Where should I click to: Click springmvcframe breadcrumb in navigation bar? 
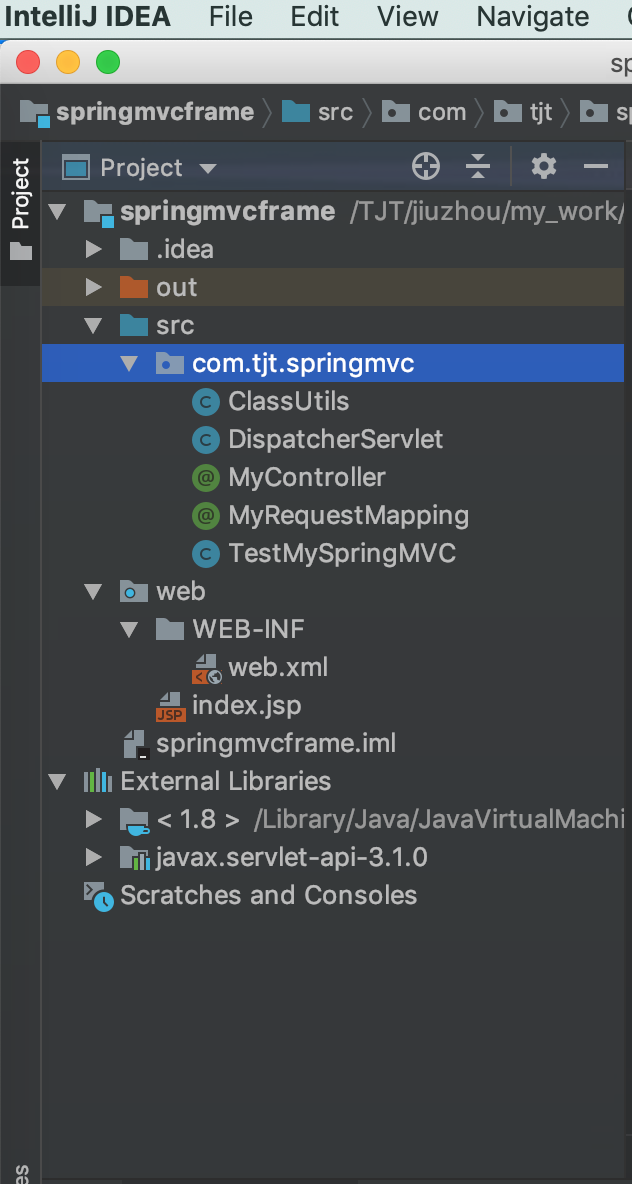click(x=154, y=112)
